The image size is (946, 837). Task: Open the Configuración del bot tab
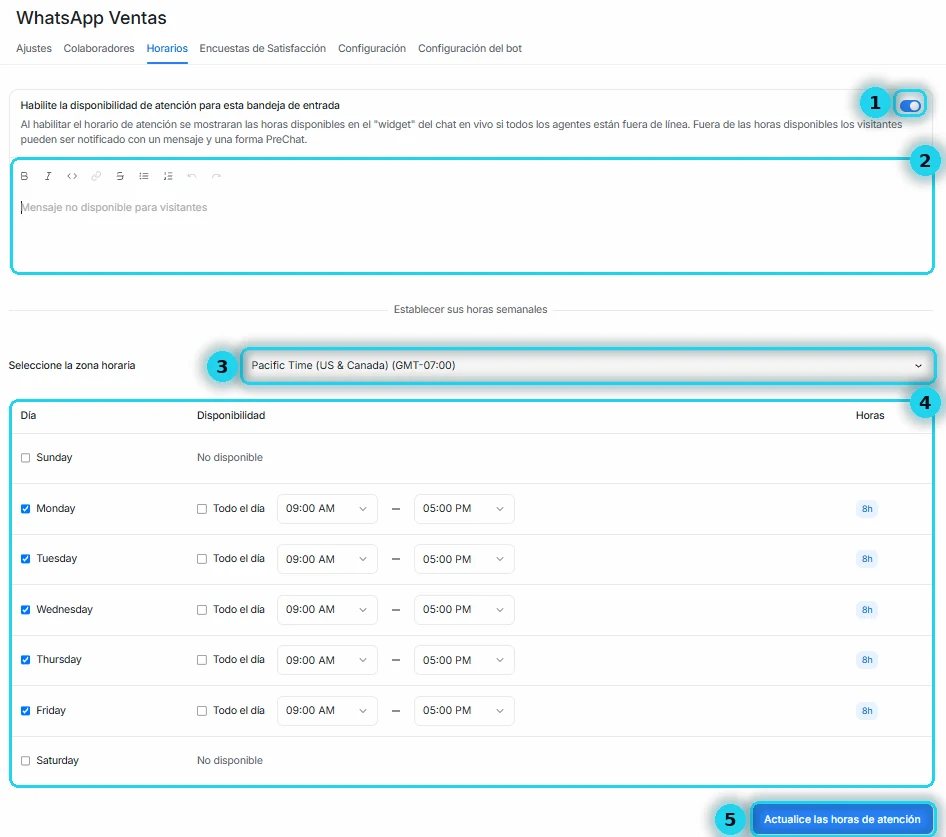tap(470, 48)
